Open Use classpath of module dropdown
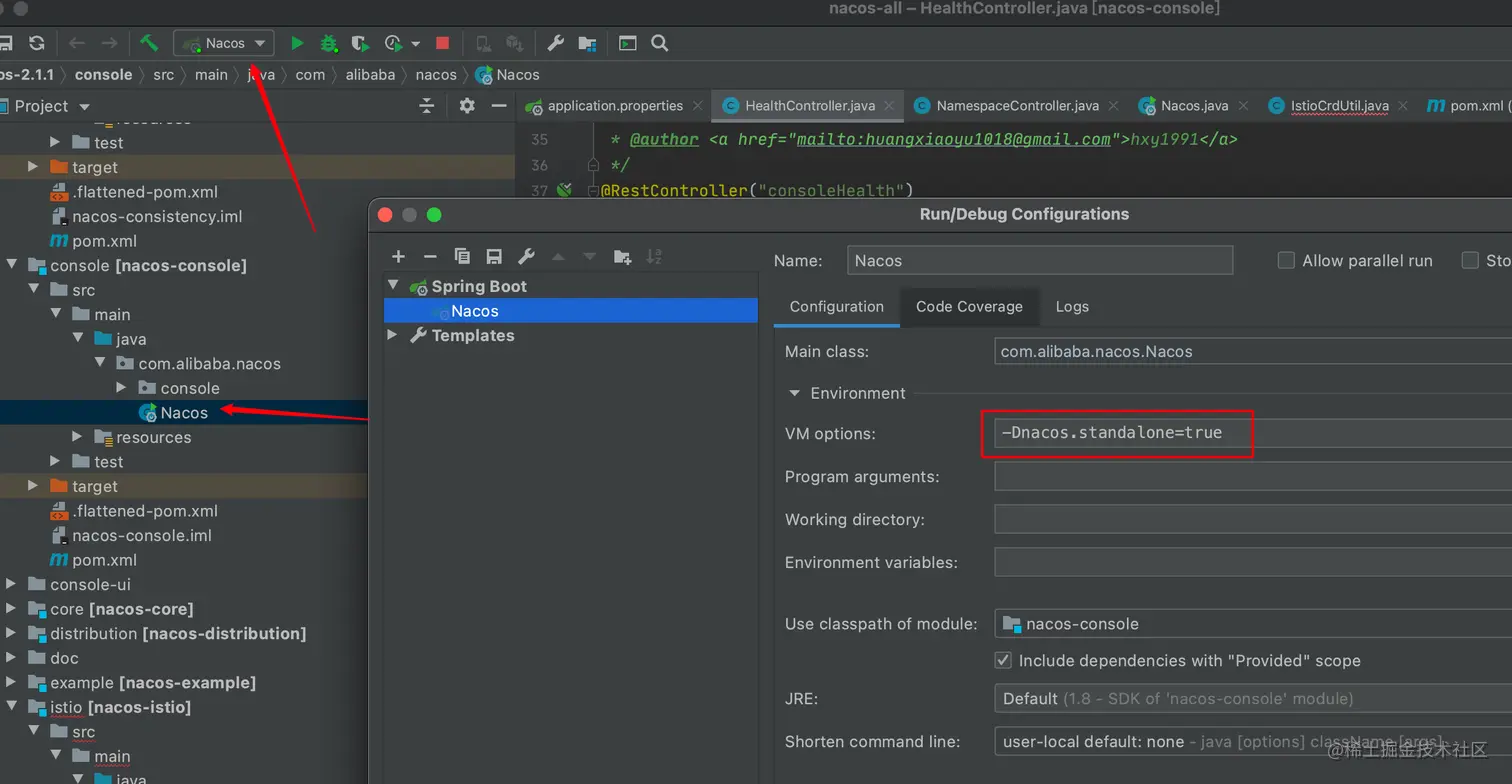Viewport: 1512px width, 784px height. [1253, 624]
